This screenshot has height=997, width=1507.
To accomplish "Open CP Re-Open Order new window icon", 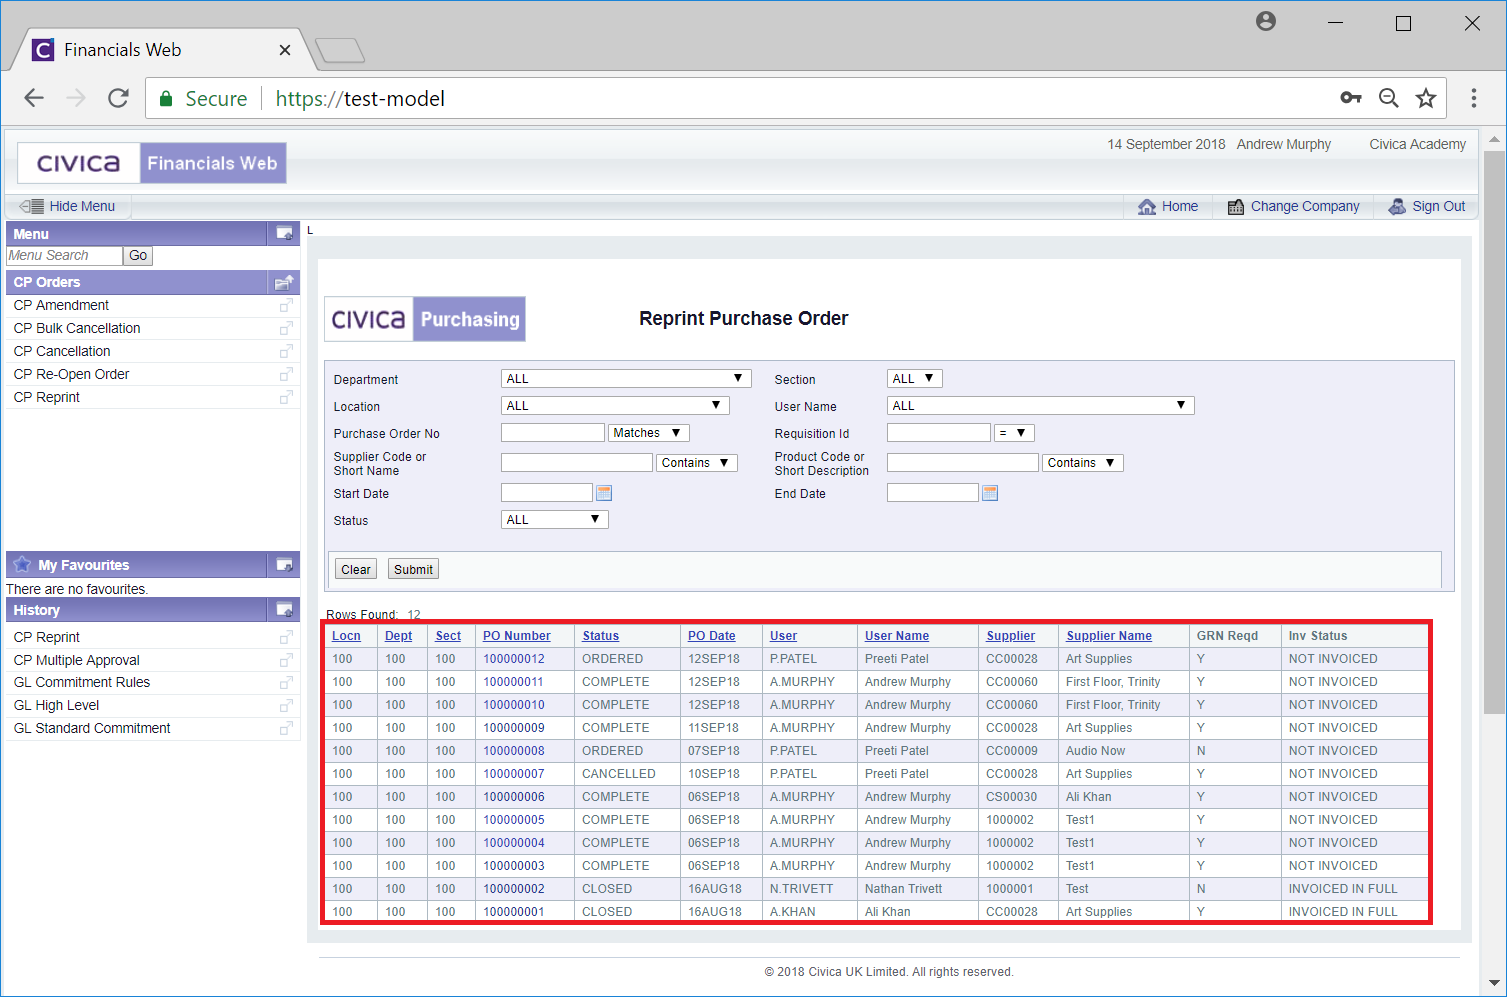I will pyautogui.click(x=286, y=374).
